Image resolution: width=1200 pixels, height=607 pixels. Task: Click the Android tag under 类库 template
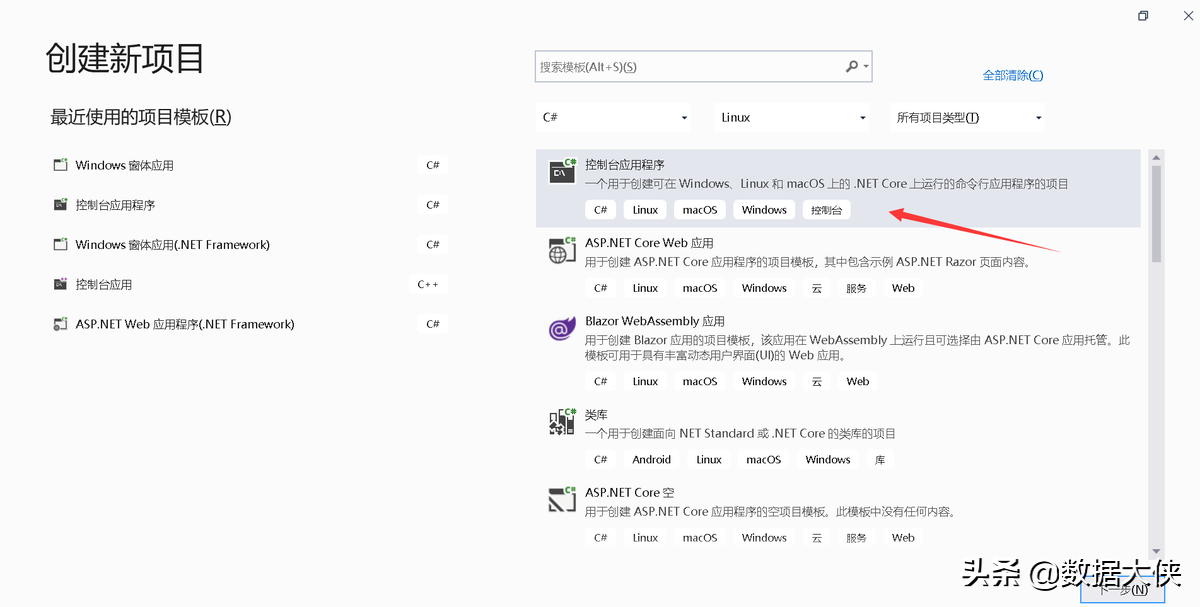(652, 460)
